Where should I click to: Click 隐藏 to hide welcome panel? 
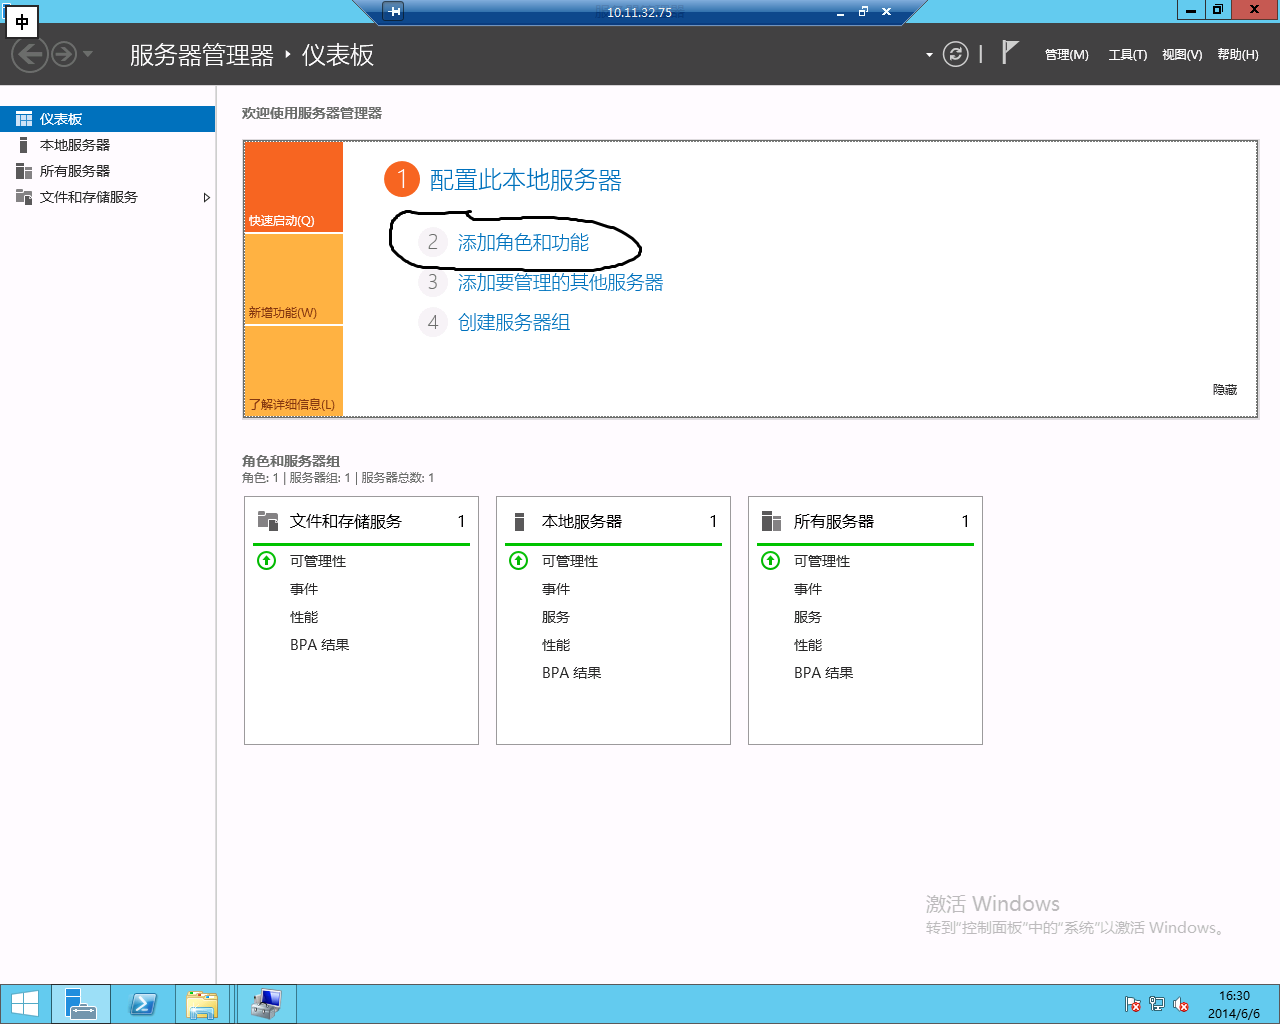(1225, 390)
